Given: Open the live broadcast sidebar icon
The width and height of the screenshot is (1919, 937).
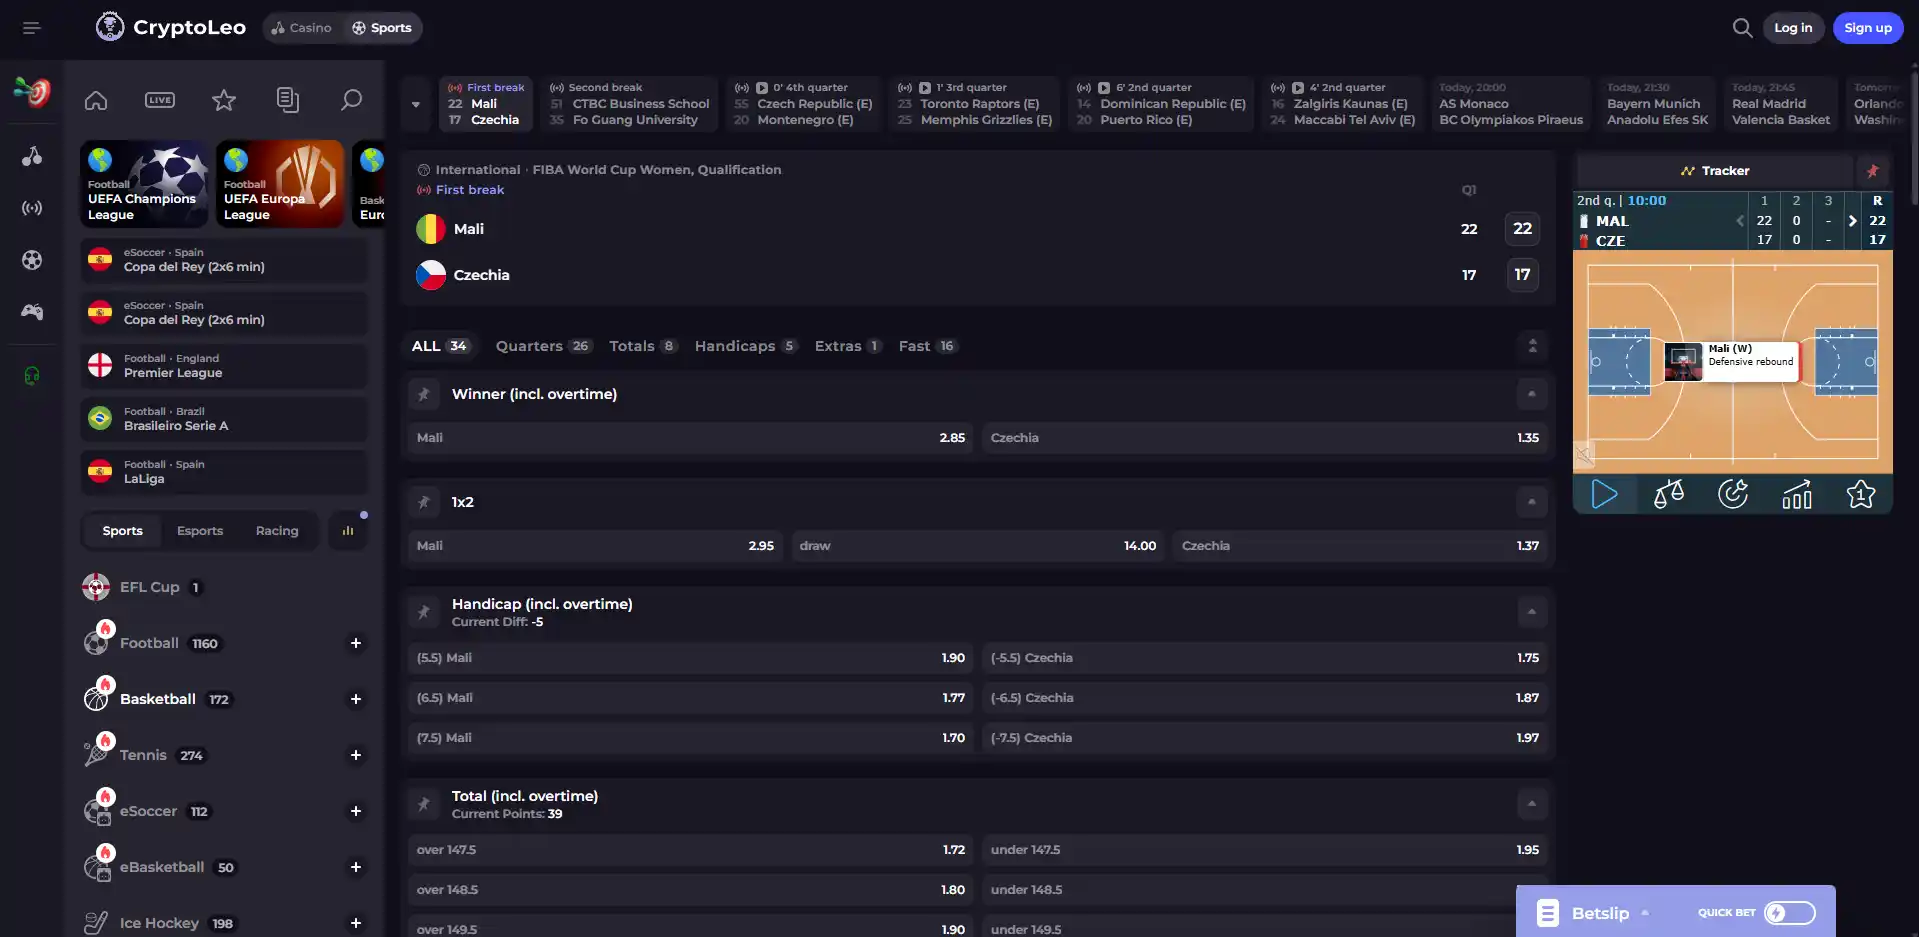Looking at the screenshot, I should pos(32,208).
